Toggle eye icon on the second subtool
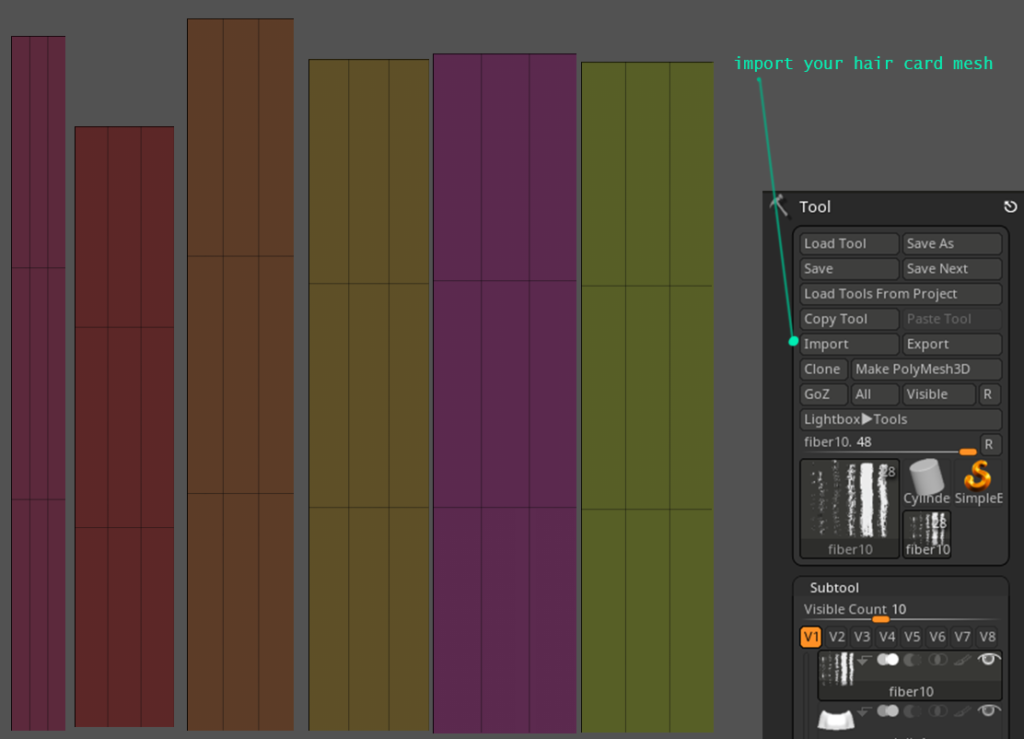Image resolution: width=1024 pixels, height=739 pixels. click(988, 711)
